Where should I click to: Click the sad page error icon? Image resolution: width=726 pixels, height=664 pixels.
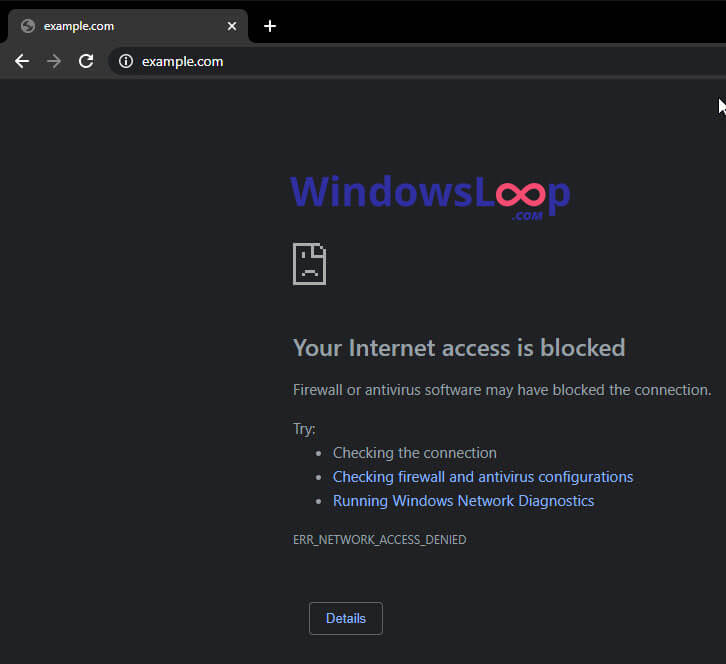[309, 264]
